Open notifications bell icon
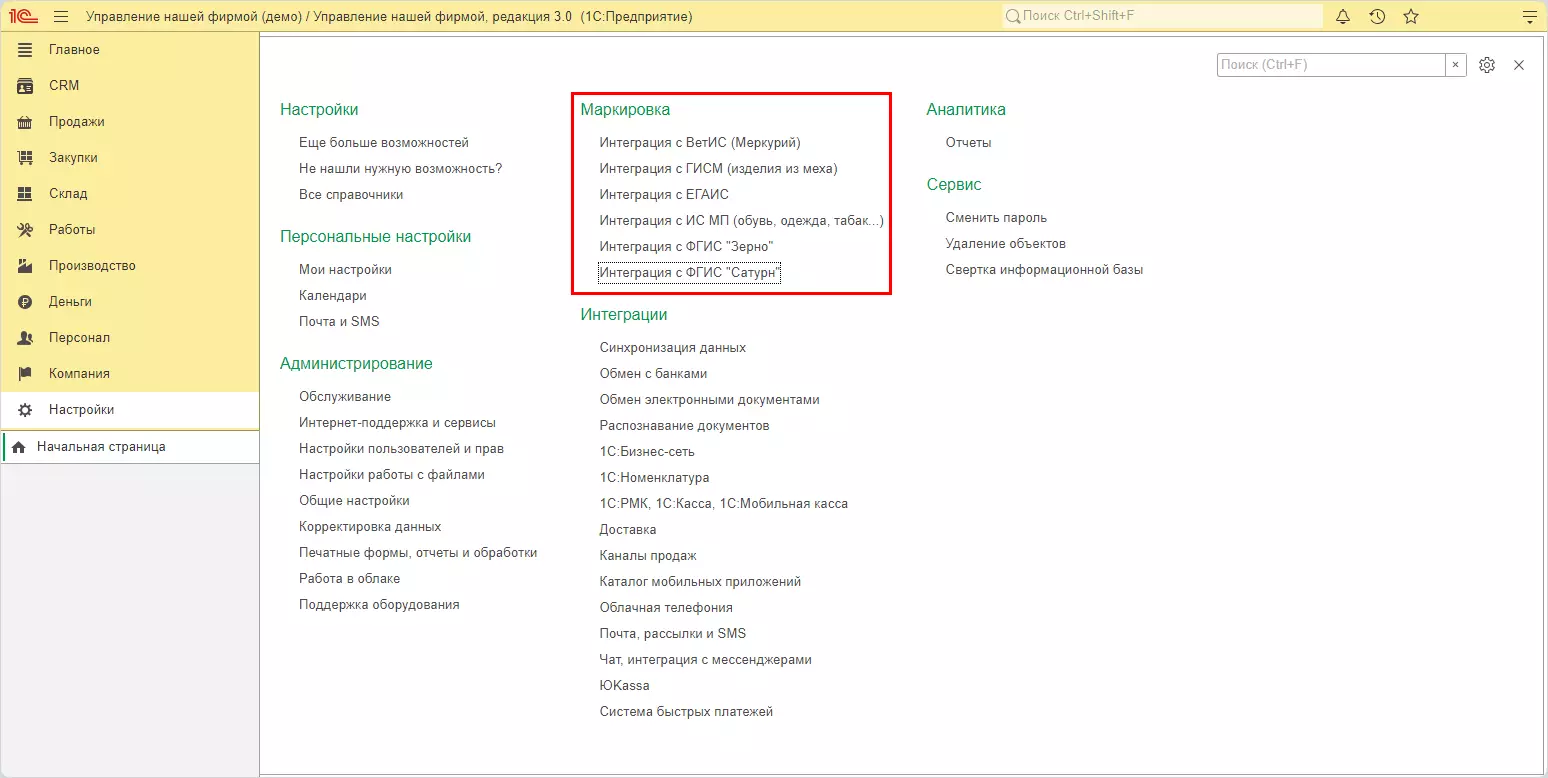The image size is (1548, 778). tap(1343, 16)
